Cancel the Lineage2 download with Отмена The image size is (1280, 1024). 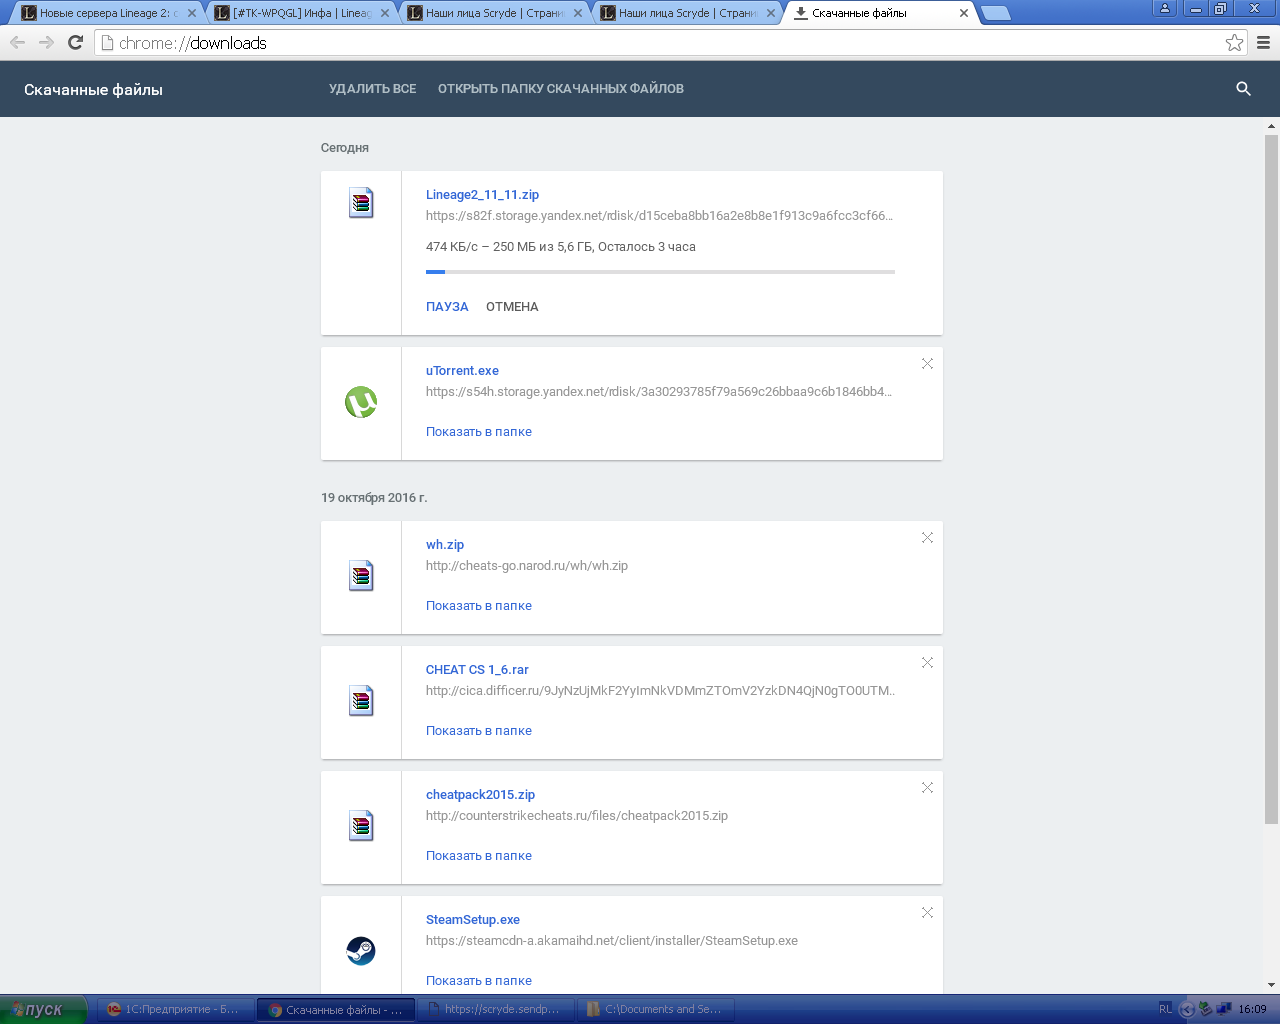coord(512,307)
